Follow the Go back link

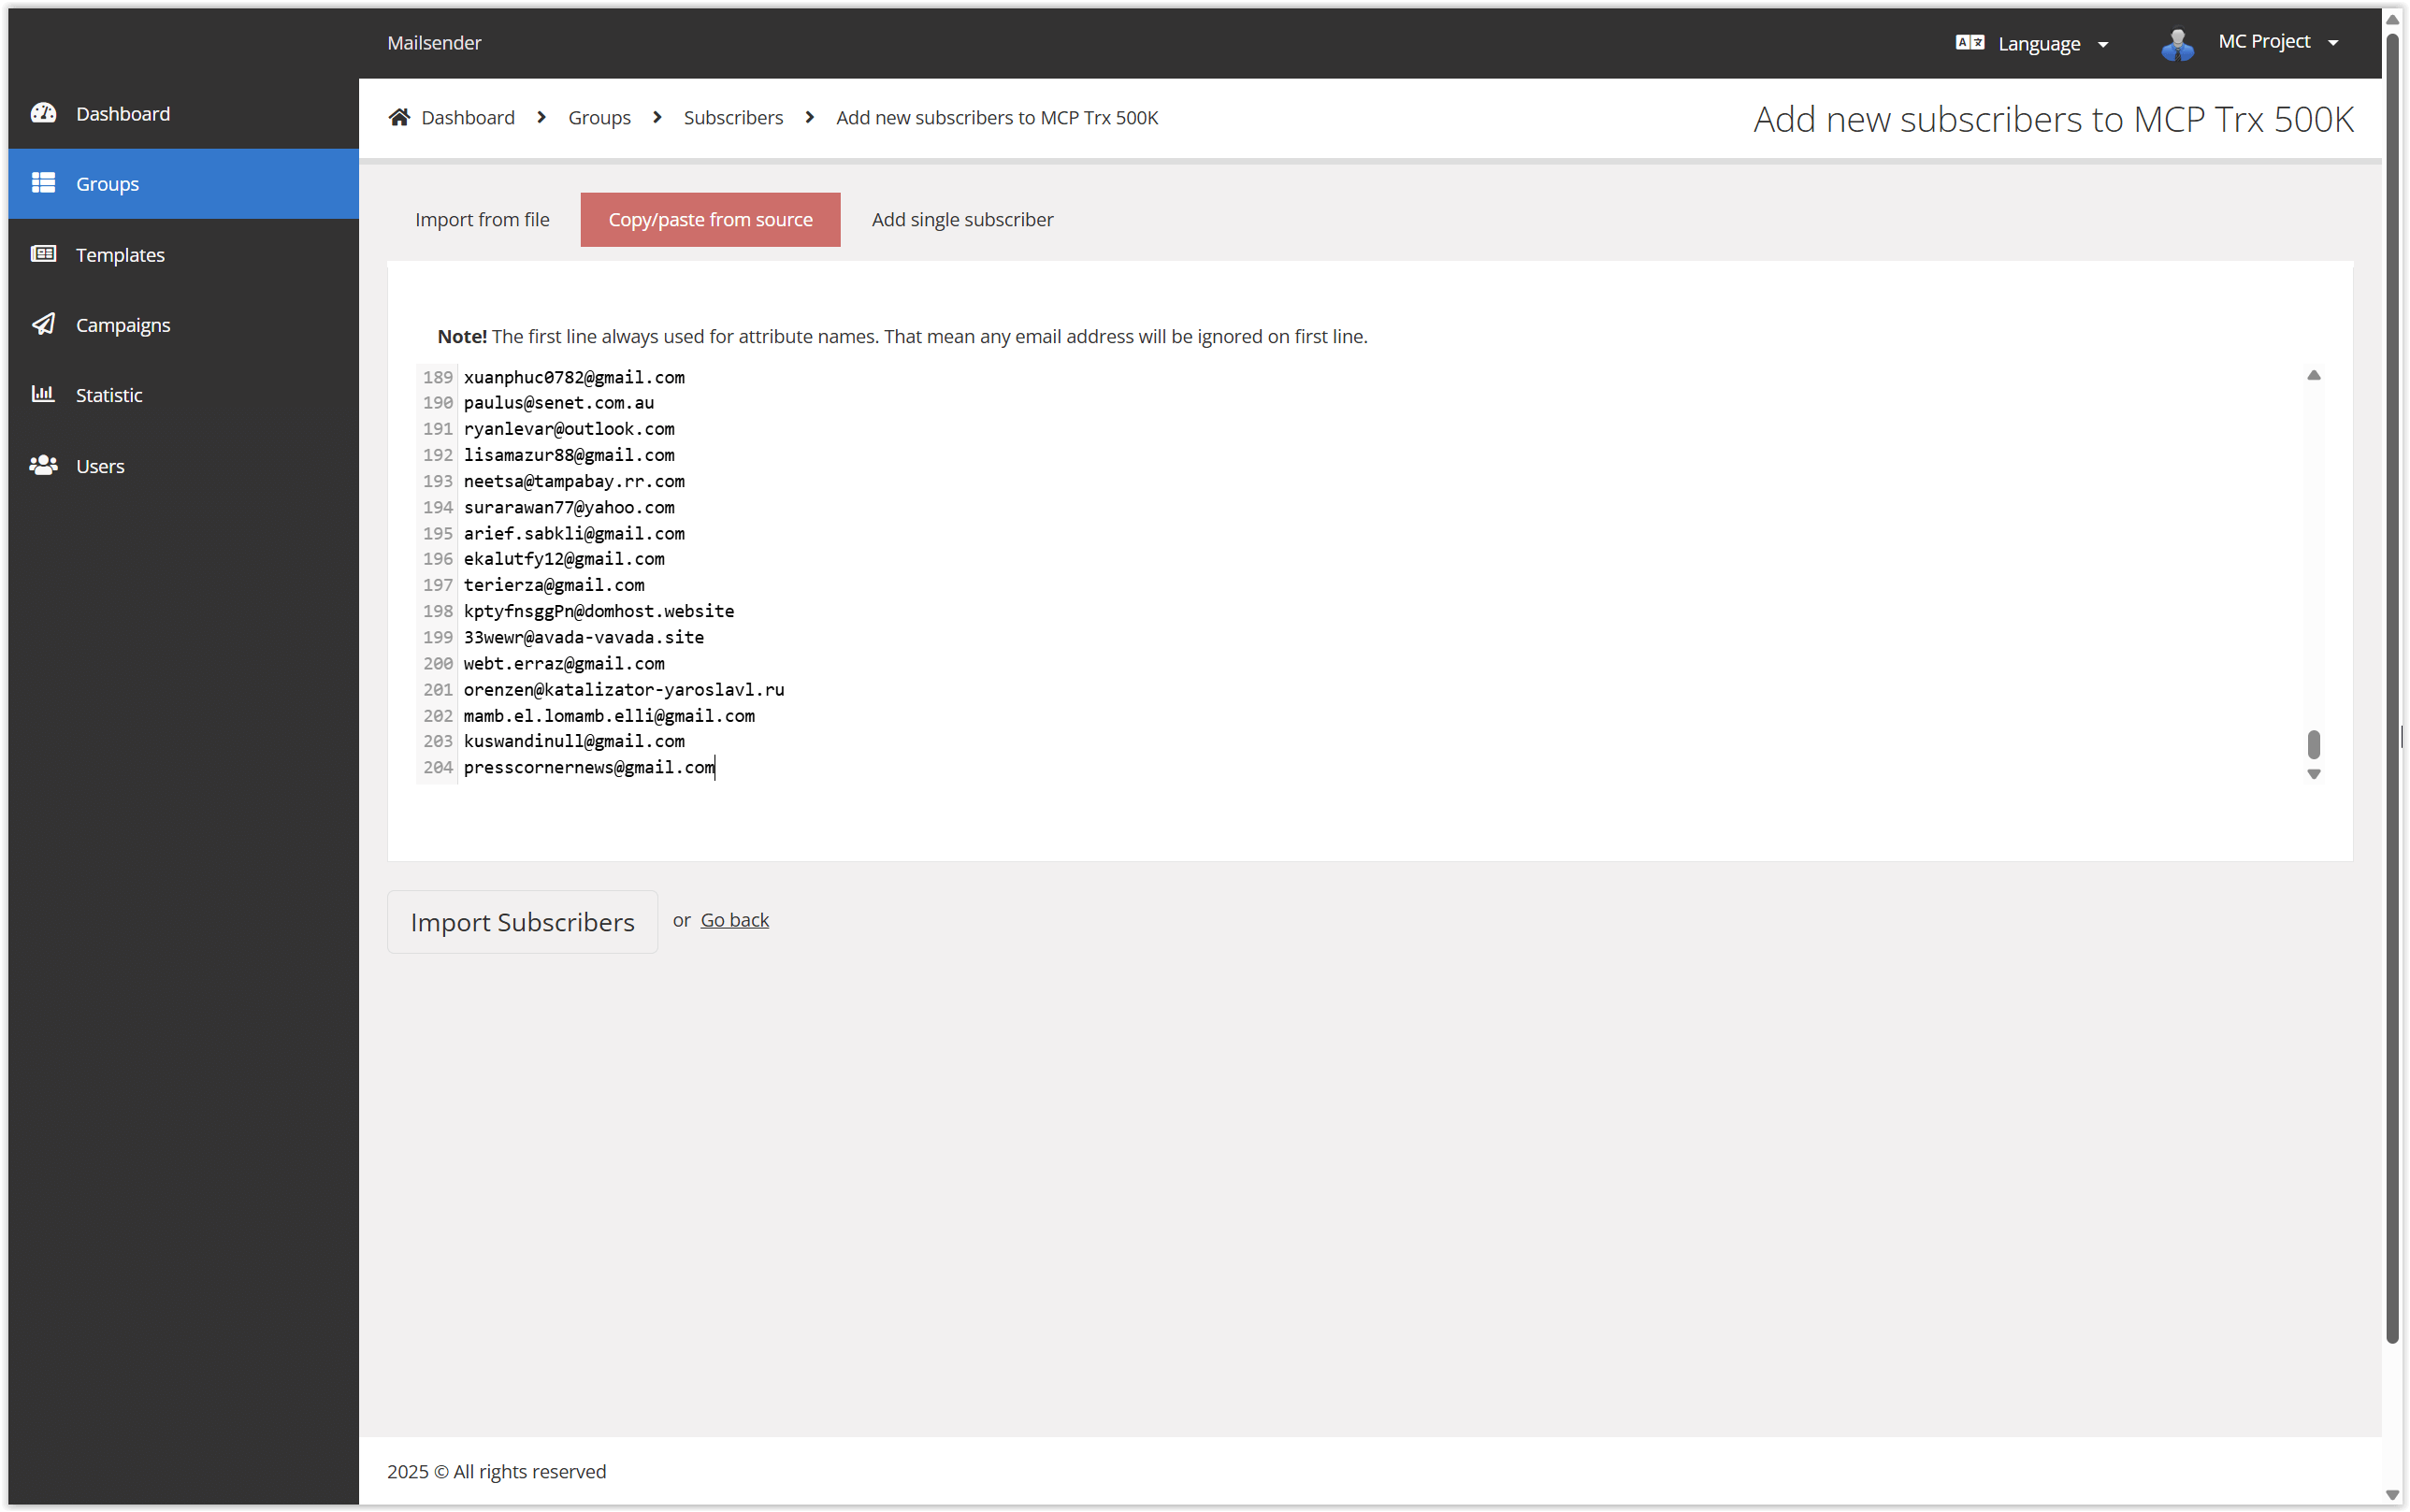click(735, 919)
